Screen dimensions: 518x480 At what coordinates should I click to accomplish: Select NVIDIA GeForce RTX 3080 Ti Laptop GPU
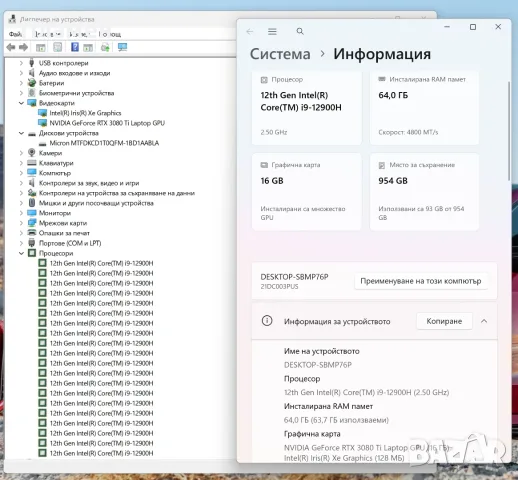(107, 123)
